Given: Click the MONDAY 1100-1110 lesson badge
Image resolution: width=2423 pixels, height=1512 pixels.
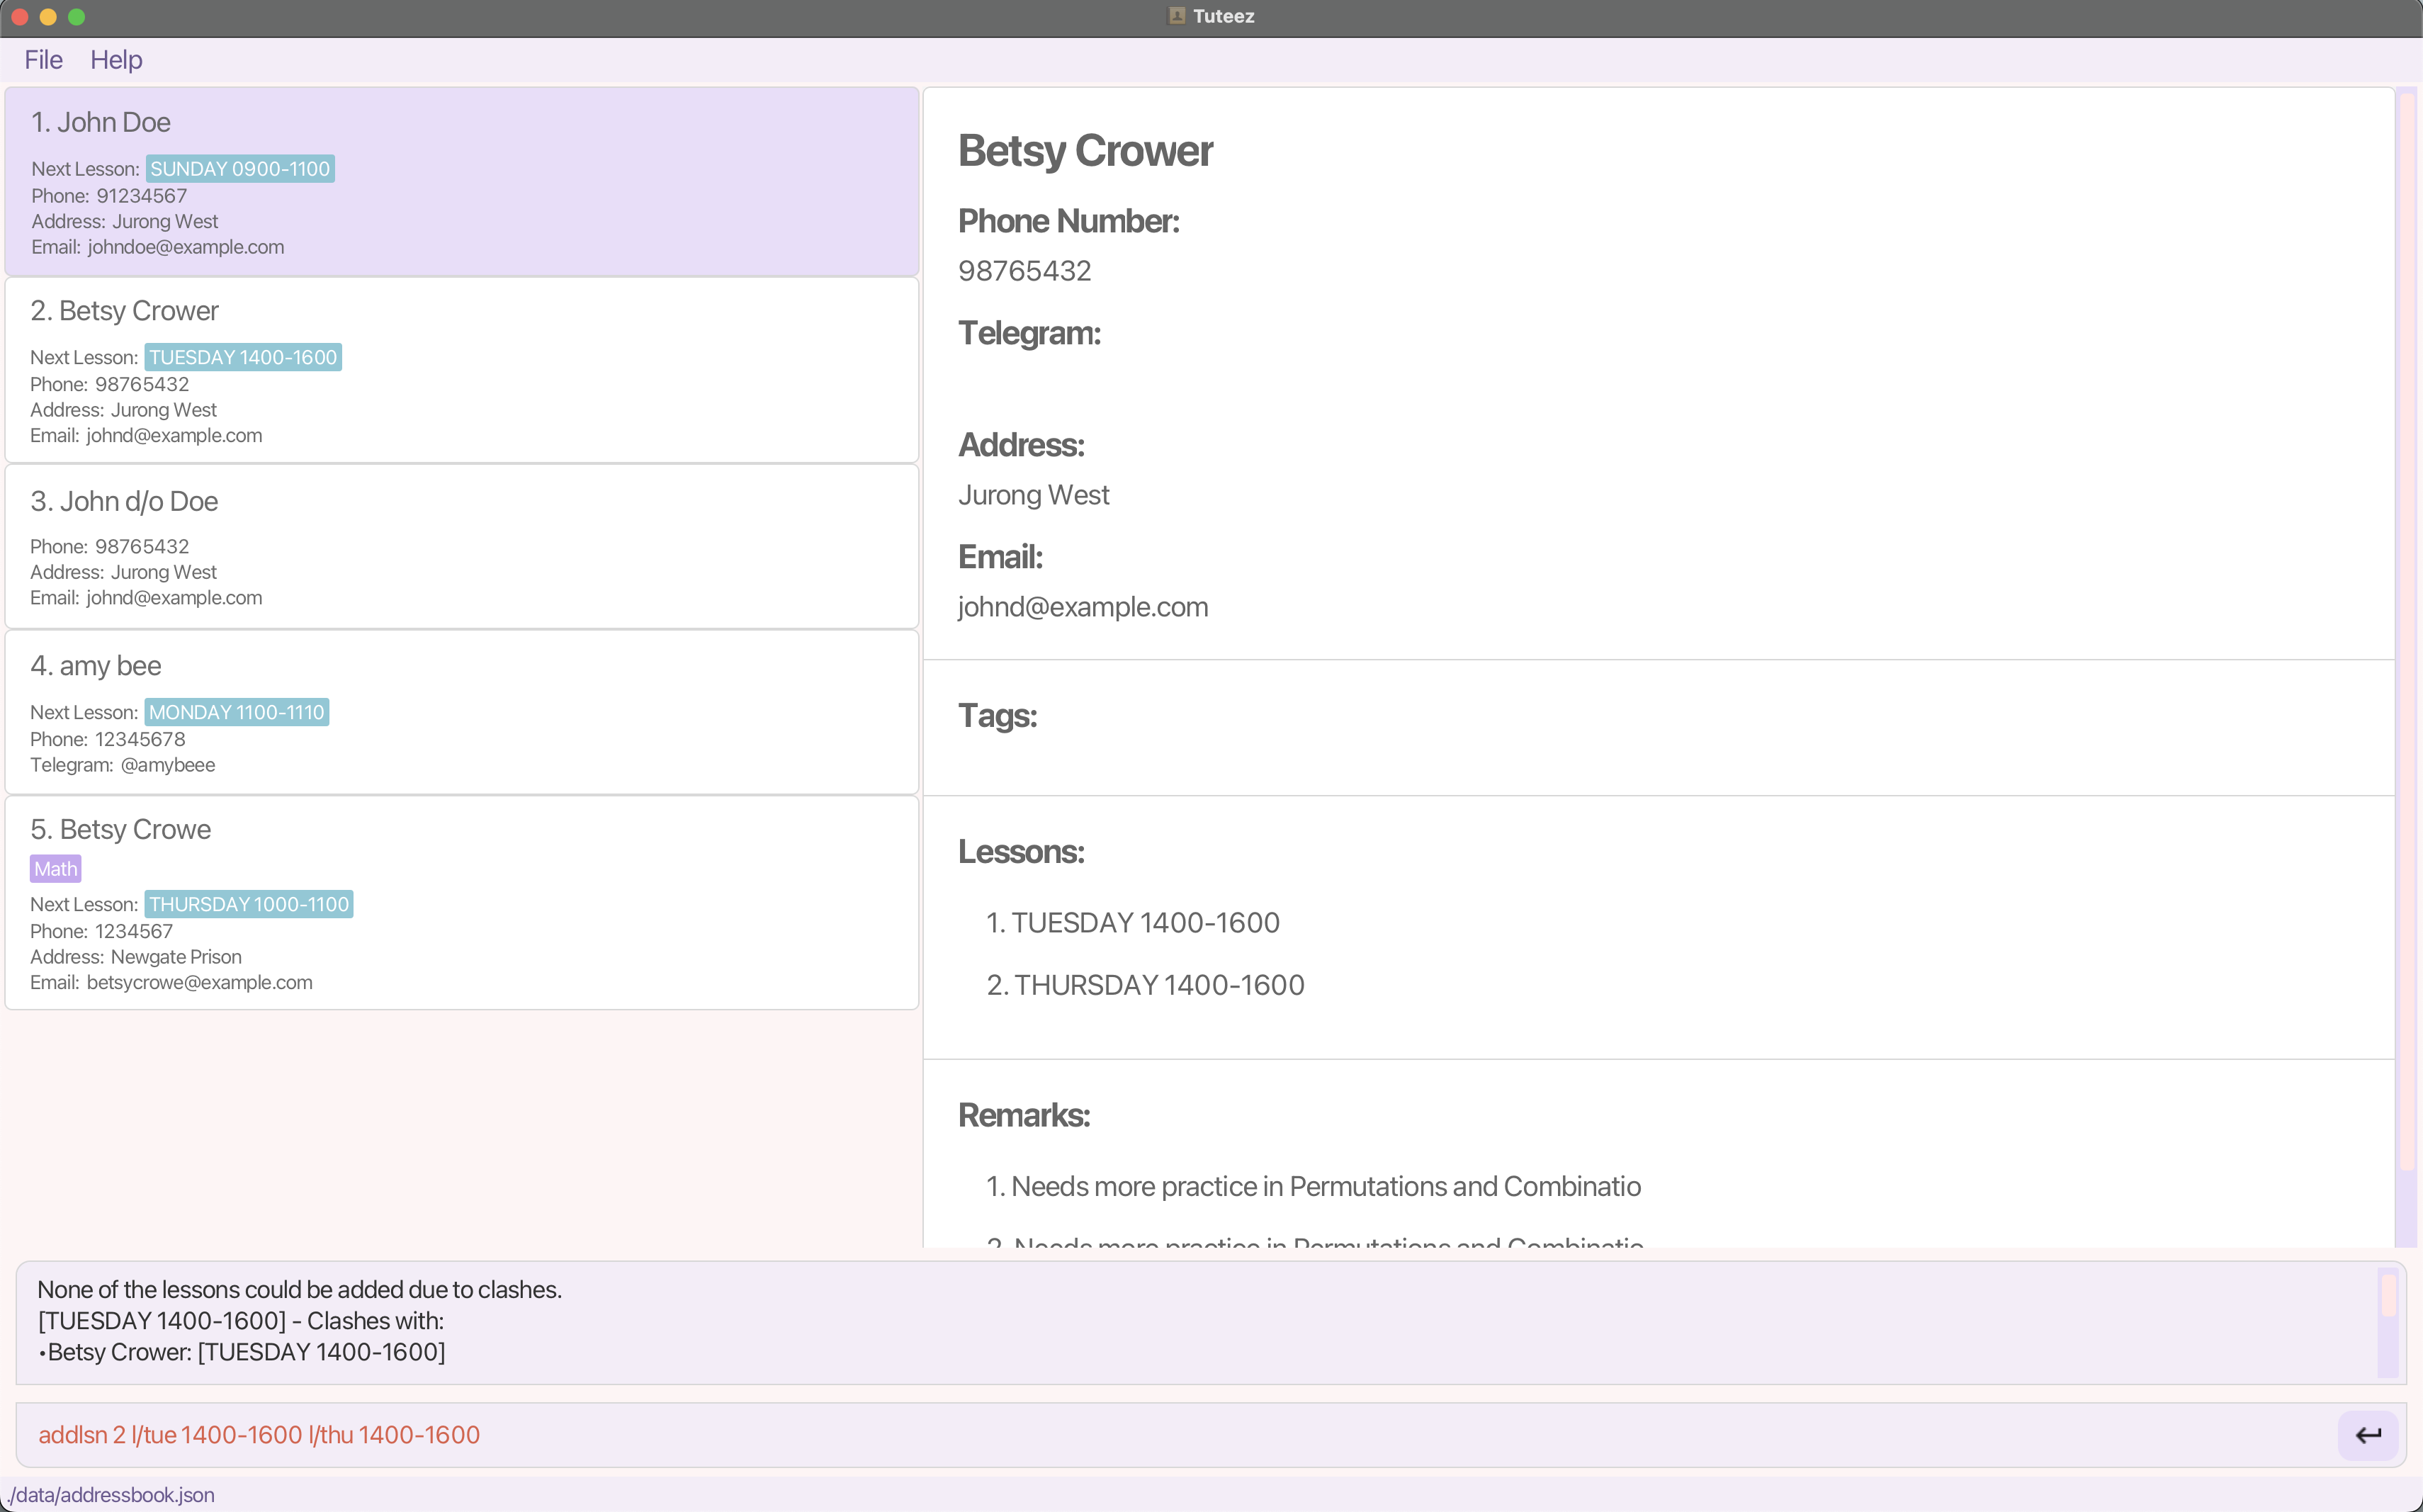Looking at the screenshot, I should [x=237, y=712].
